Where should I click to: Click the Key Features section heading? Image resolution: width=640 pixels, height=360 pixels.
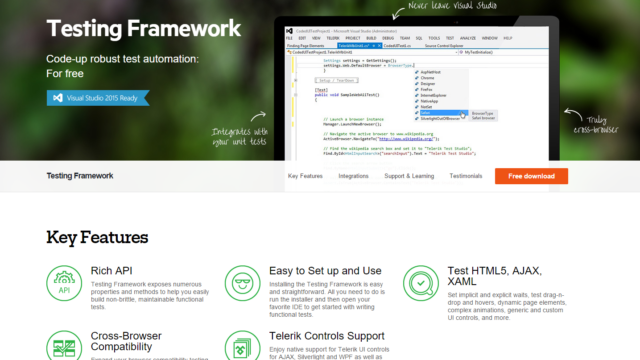pyautogui.click(x=97, y=237)
